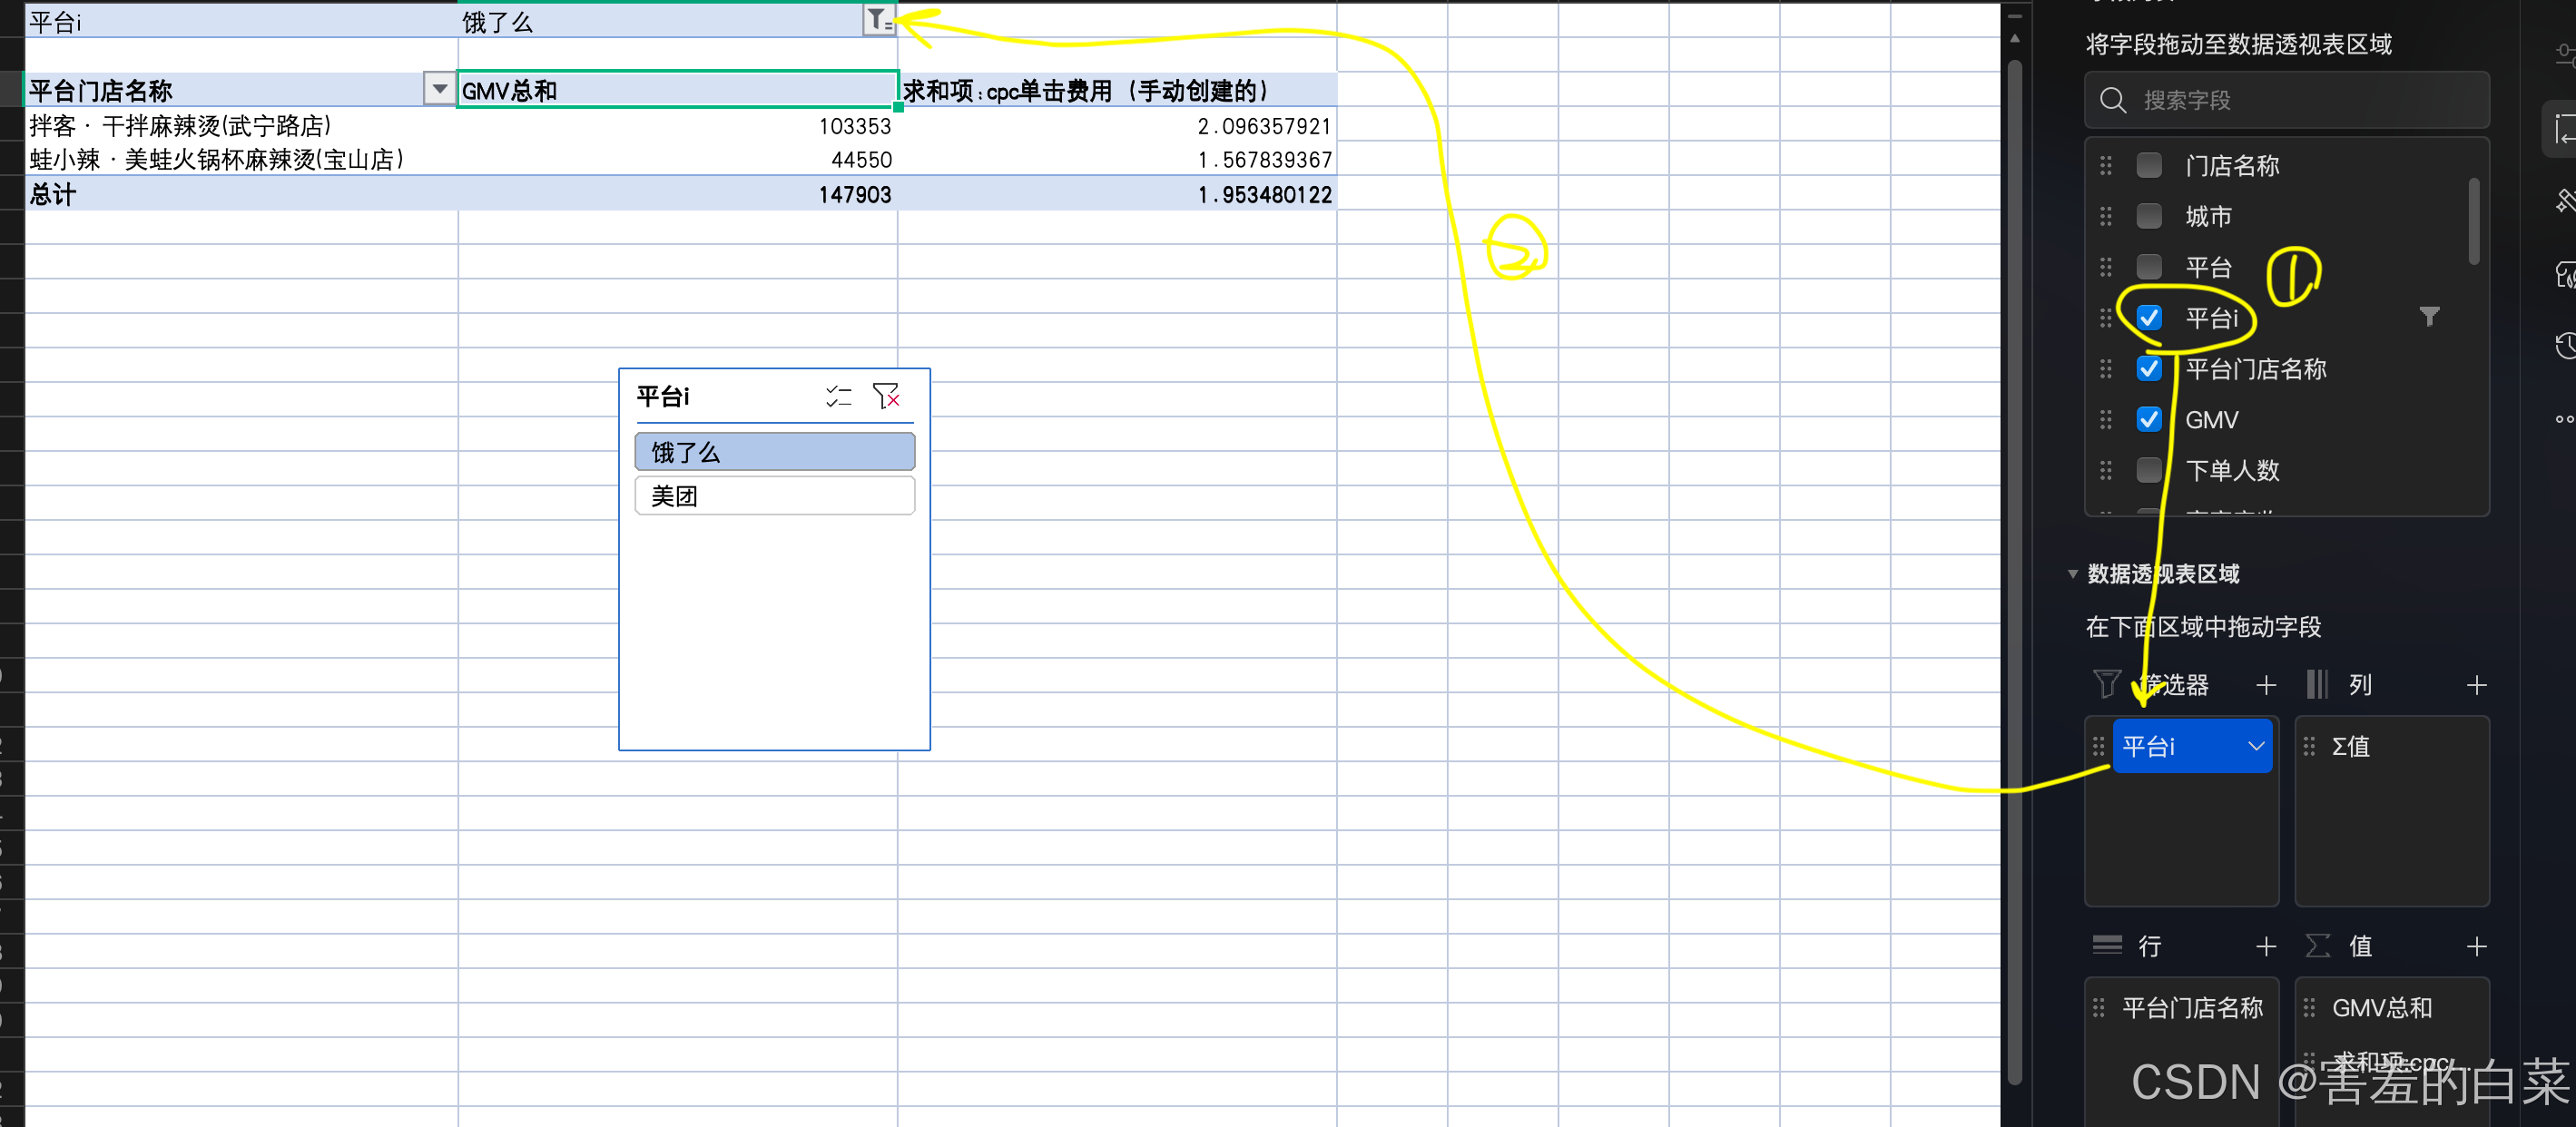Click the field list vertical scrollbar

2473,221
